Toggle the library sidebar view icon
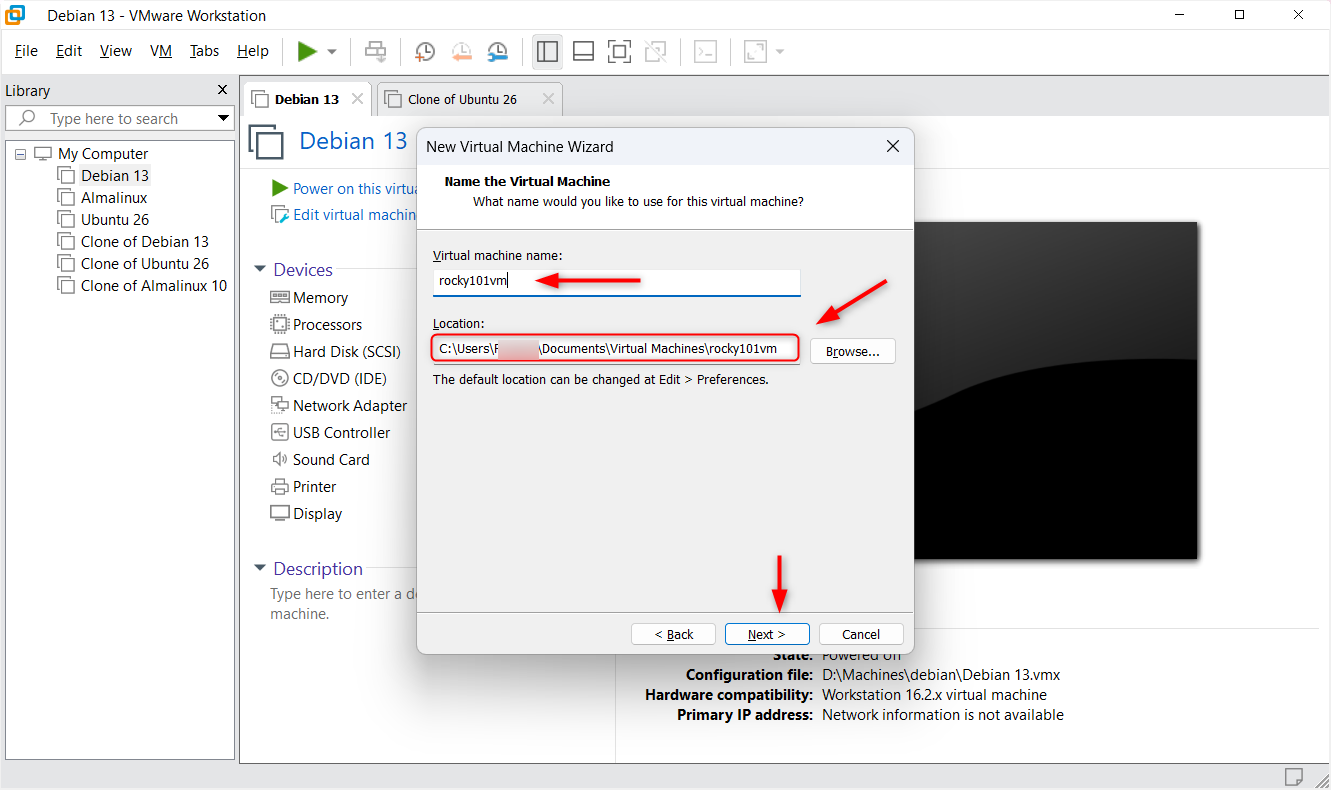Viewport: 1331px width, 790px height. point(547,51)
